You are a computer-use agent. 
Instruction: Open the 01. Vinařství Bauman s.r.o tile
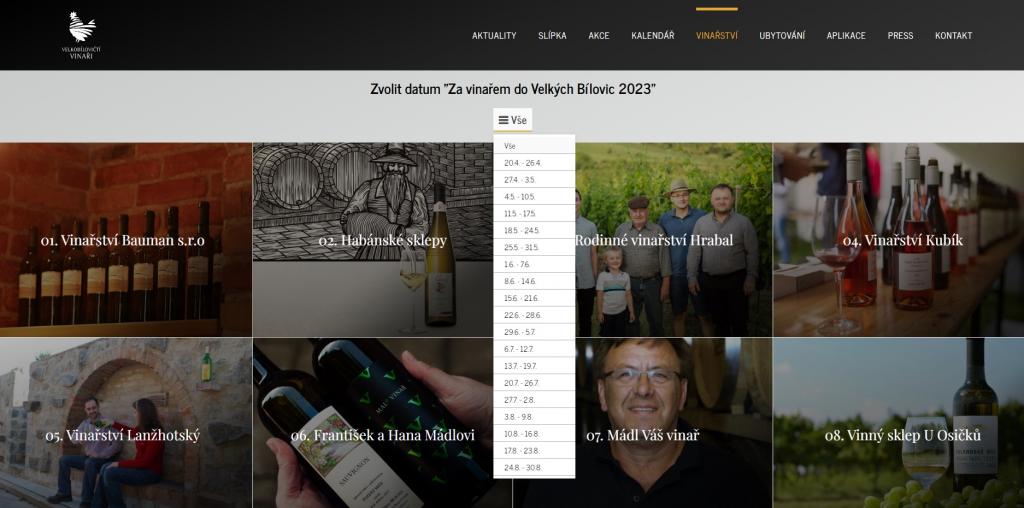point(125,240)
